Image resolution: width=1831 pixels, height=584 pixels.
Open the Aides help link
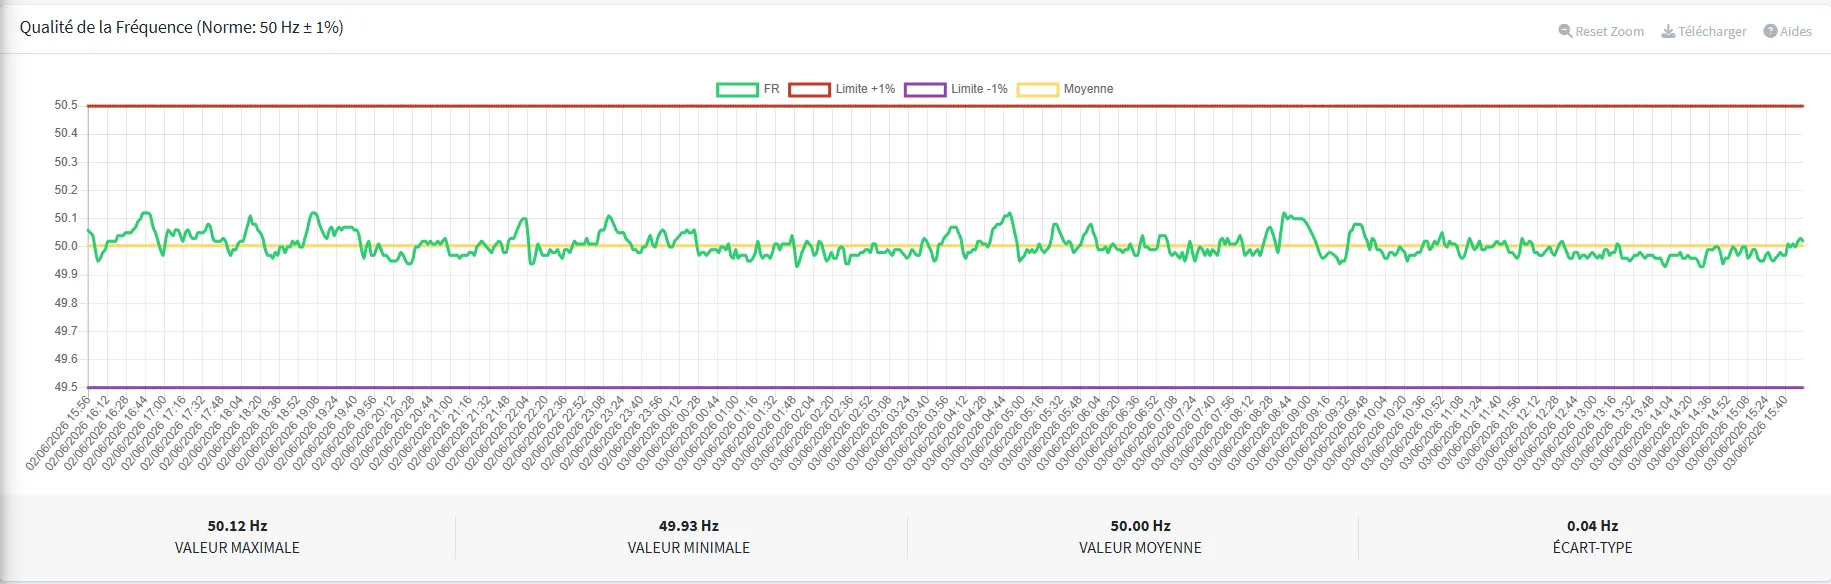[1788, 31]
